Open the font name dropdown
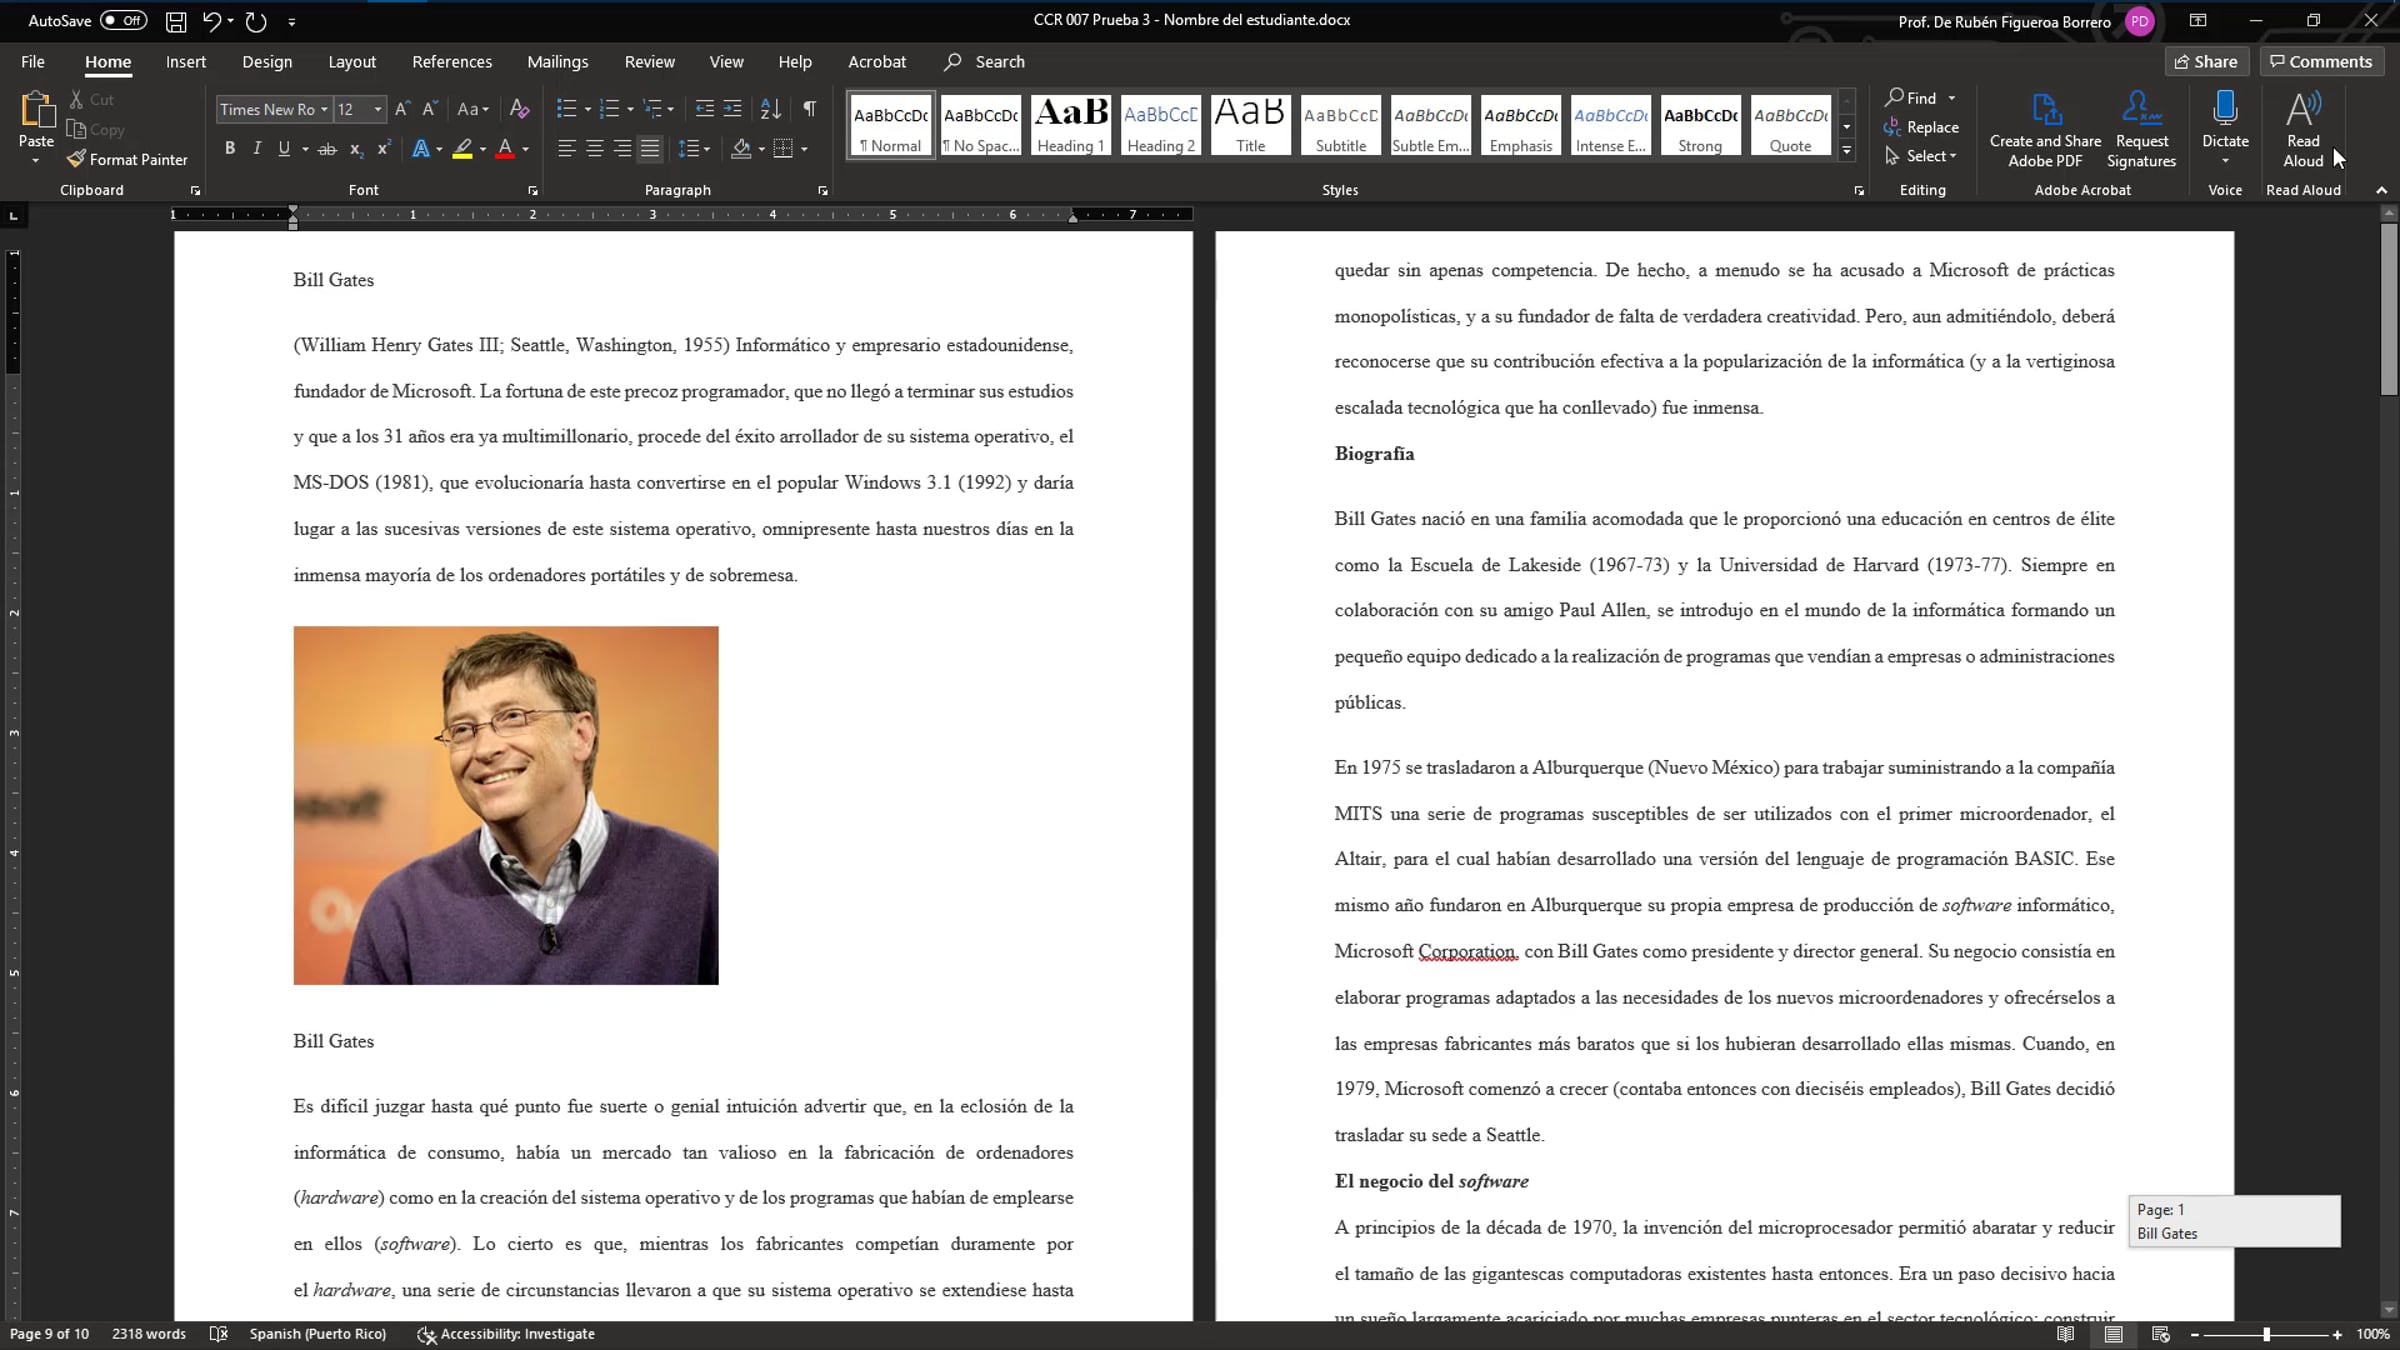The width and height of the screenshot is (2400, 1350). 324,109
